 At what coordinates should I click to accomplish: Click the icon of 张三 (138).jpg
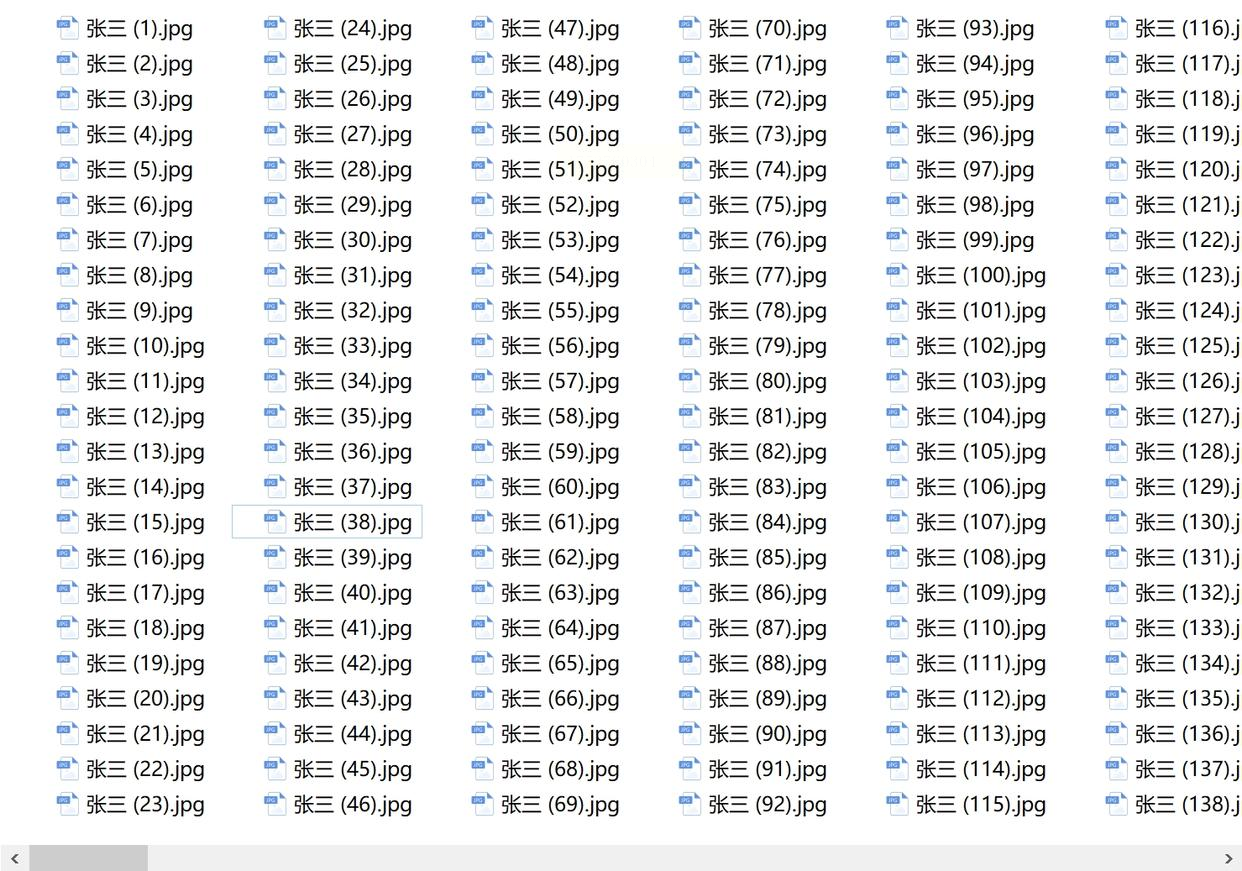[x=1116, y=803]
